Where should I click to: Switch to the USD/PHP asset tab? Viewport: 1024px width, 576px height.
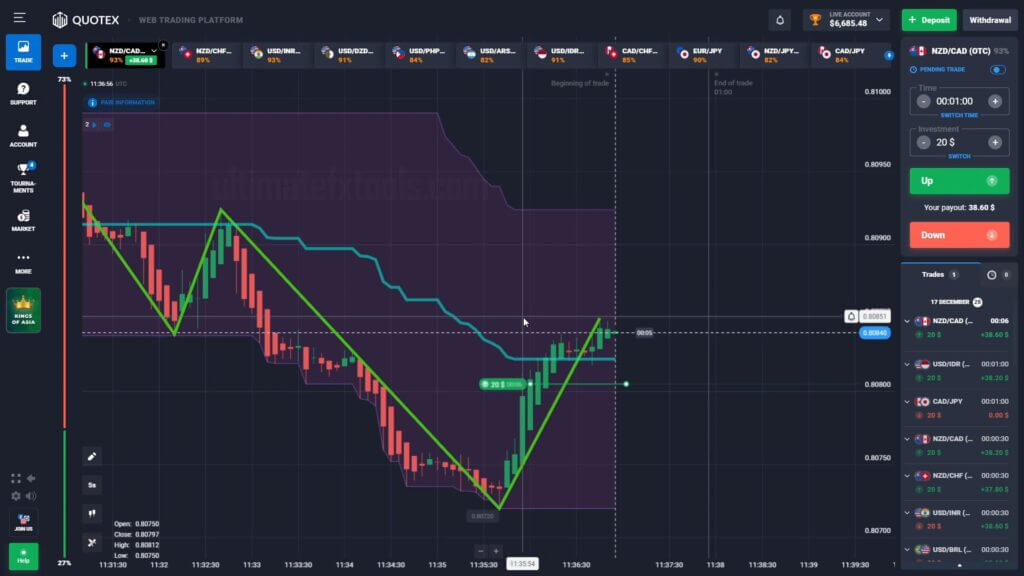click(419, 55)
